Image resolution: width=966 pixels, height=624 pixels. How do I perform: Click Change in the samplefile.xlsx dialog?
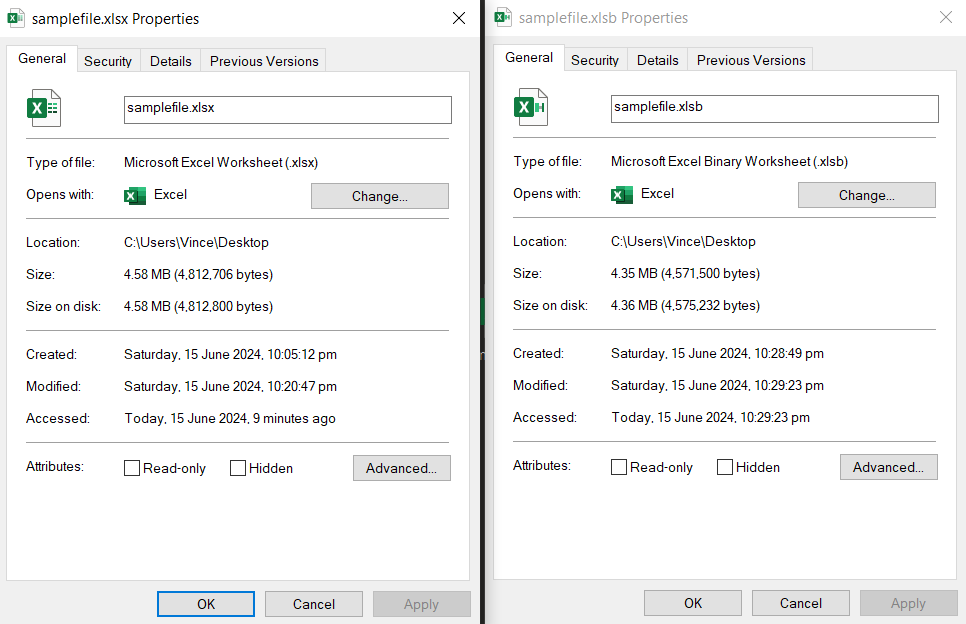pos(379,196)
